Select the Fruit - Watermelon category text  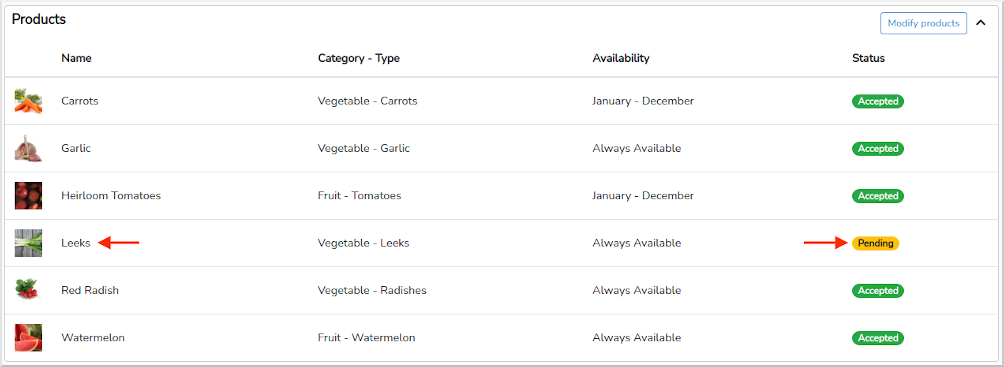tap(366, 338)
